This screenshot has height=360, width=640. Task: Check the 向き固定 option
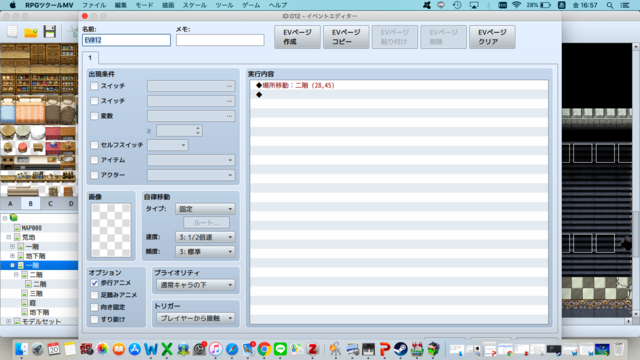tap(94, 307)
